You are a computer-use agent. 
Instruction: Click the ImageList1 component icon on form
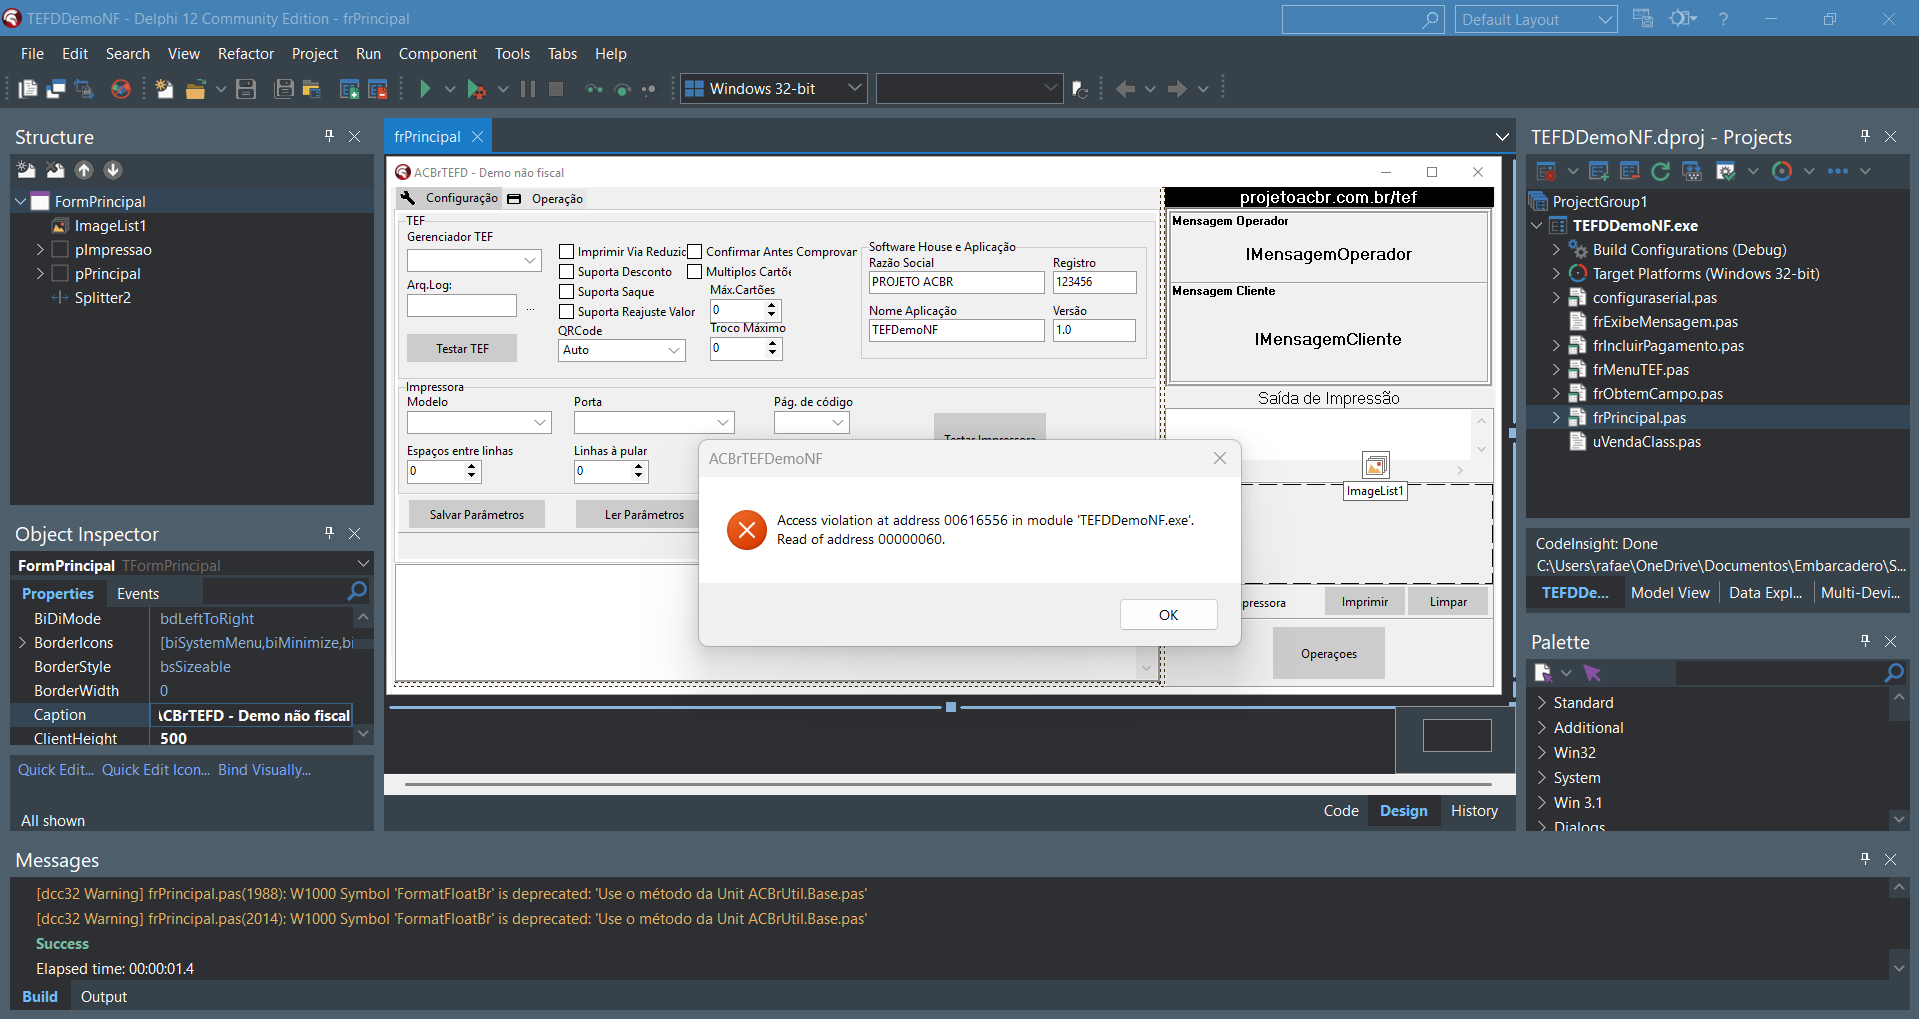tap(1376, 465)
